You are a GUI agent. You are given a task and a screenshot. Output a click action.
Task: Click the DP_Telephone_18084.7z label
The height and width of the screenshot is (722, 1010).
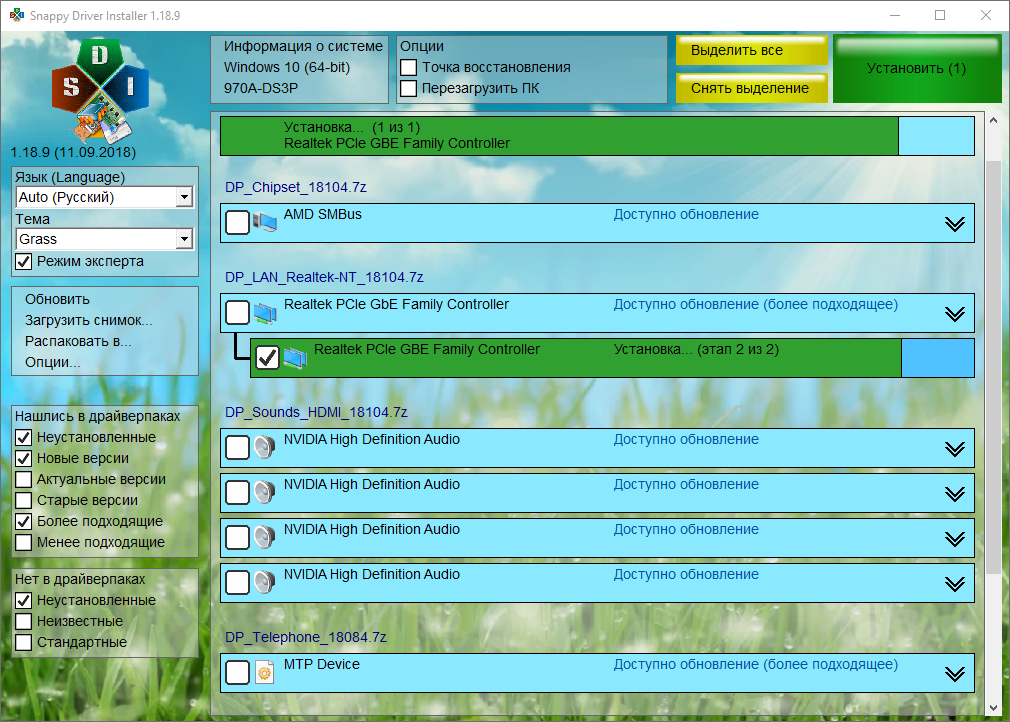point(306,638)
